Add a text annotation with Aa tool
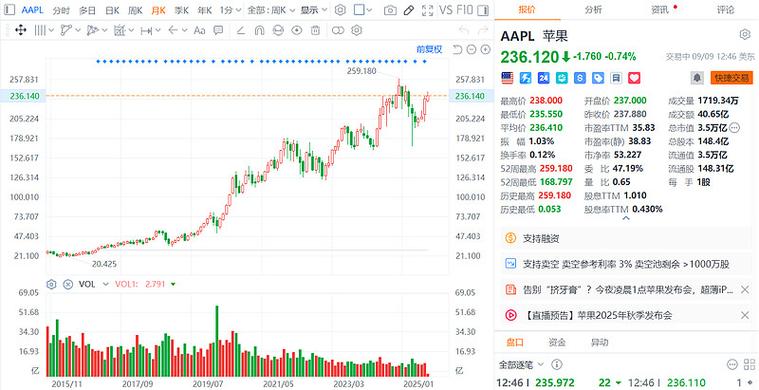Screen dimensions: 759x390 coord(199,30)
